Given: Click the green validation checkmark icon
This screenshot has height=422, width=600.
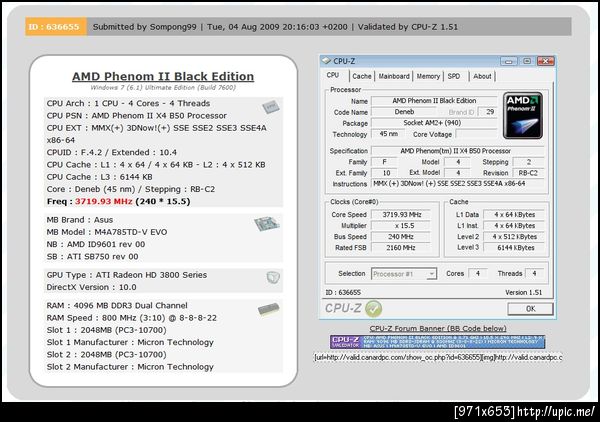Looking at the screenshot, I should click(373, 309).
